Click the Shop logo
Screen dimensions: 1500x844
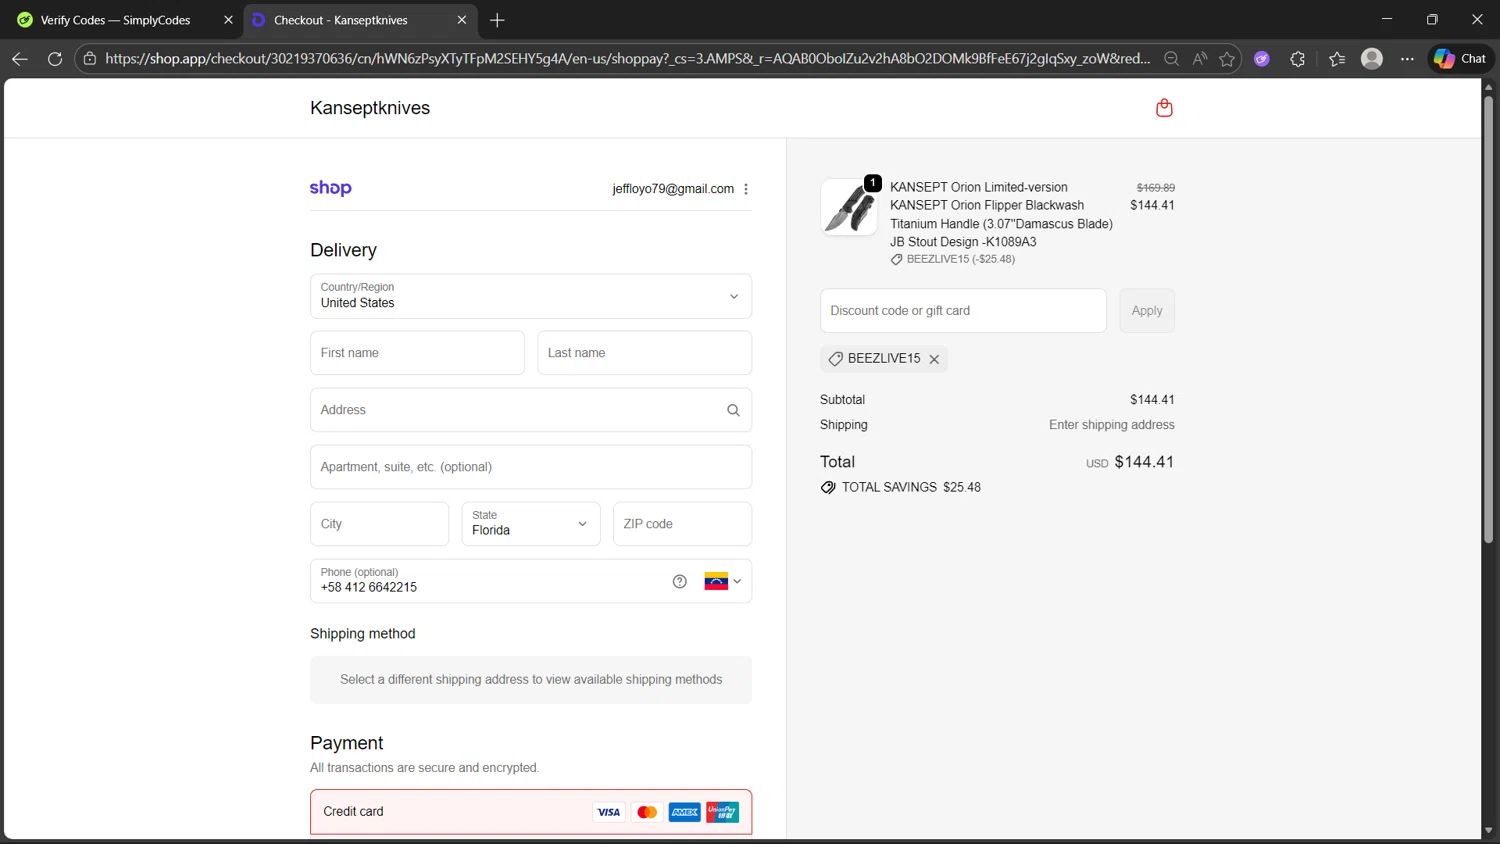[x=331, y=188]
